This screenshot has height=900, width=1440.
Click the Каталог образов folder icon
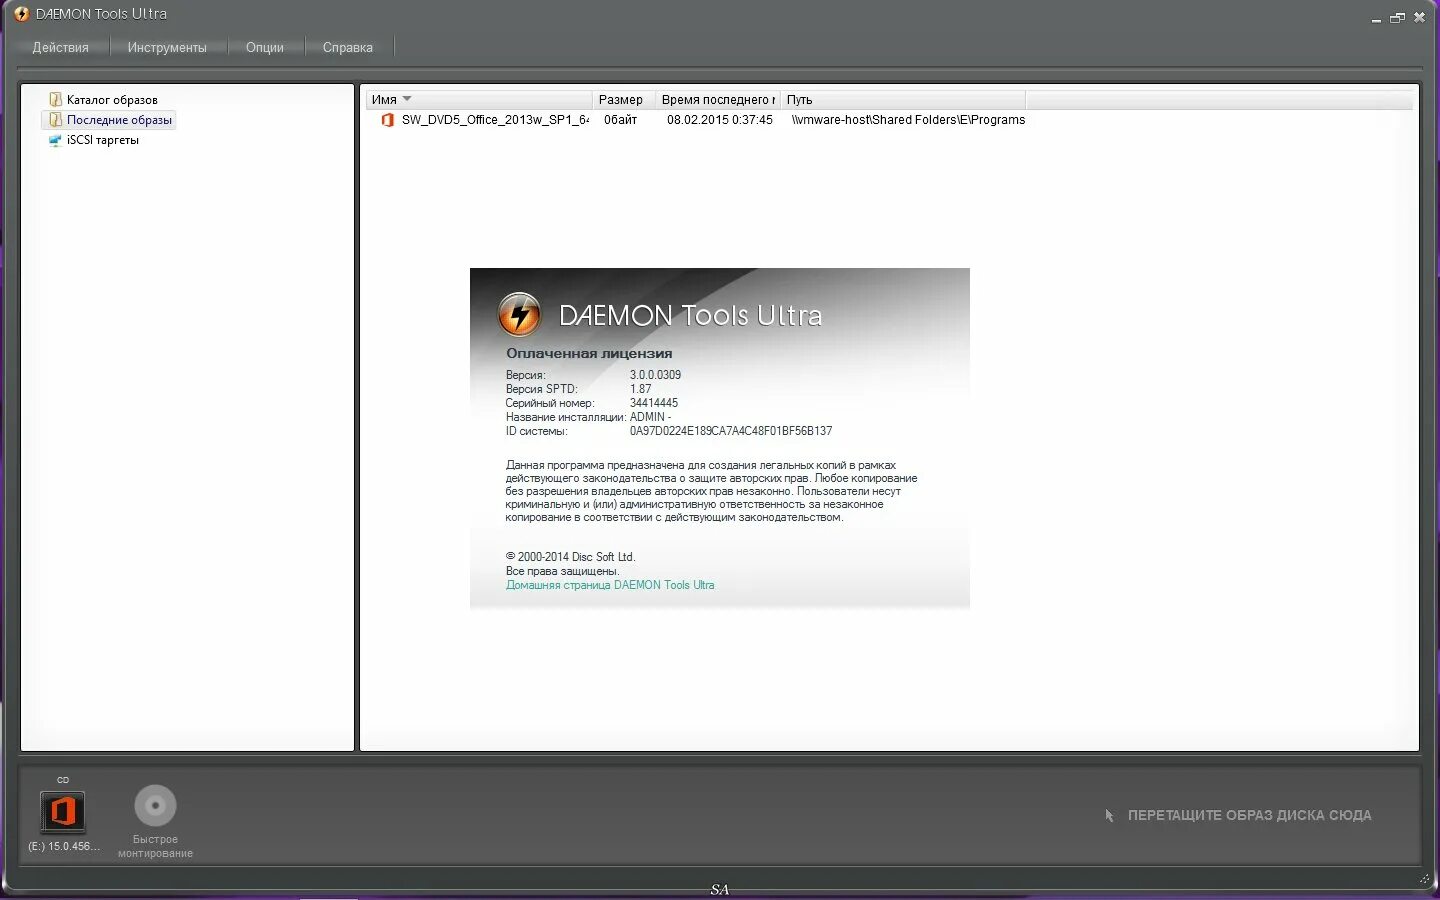click(55, 100)
